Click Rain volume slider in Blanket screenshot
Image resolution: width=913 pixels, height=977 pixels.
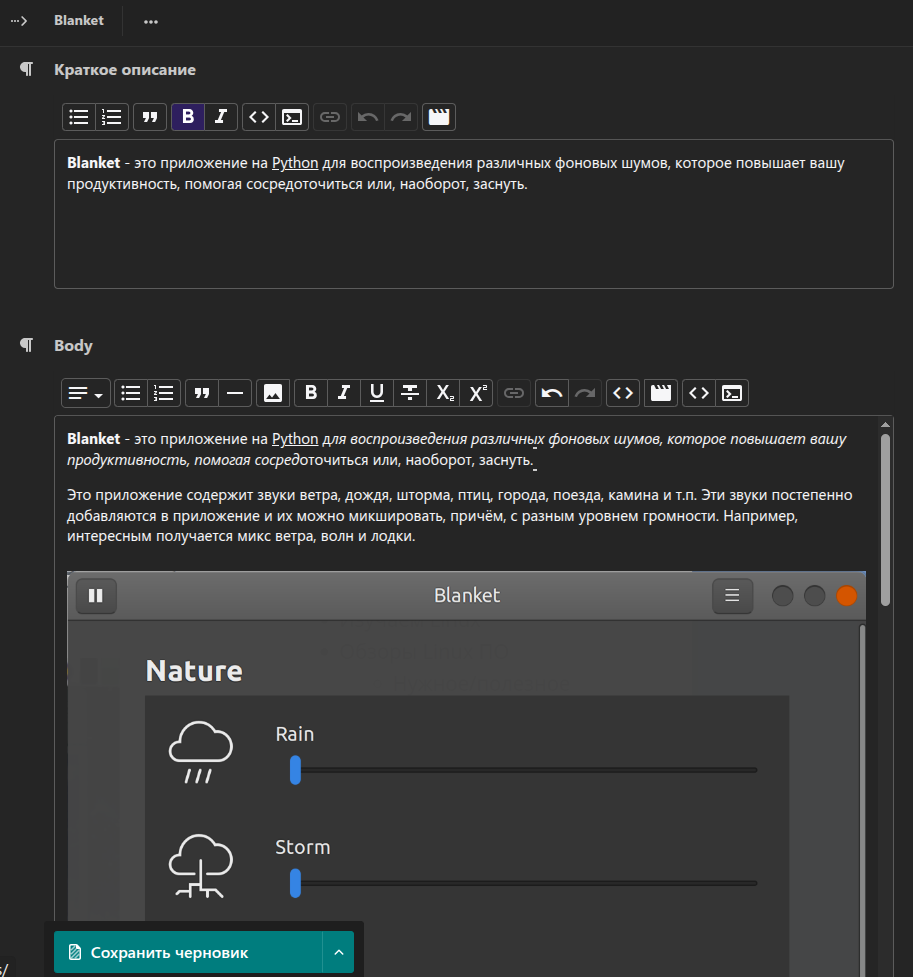523,770
